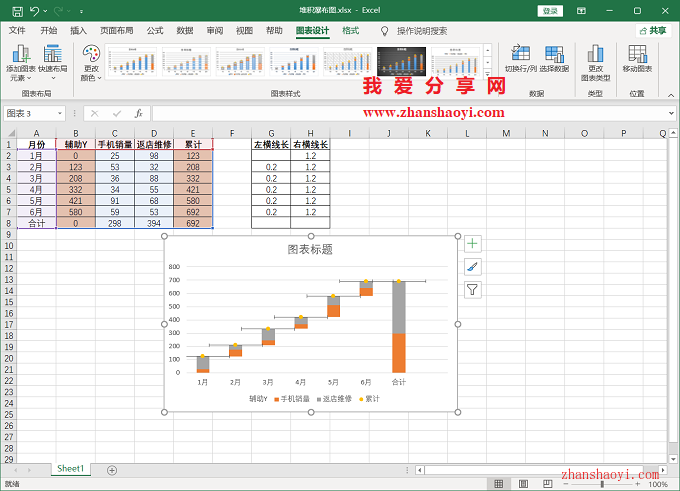The image size is (680, 491).
Task: Open Quick Access Toolbar customize arrow
Action: point(82,11)
